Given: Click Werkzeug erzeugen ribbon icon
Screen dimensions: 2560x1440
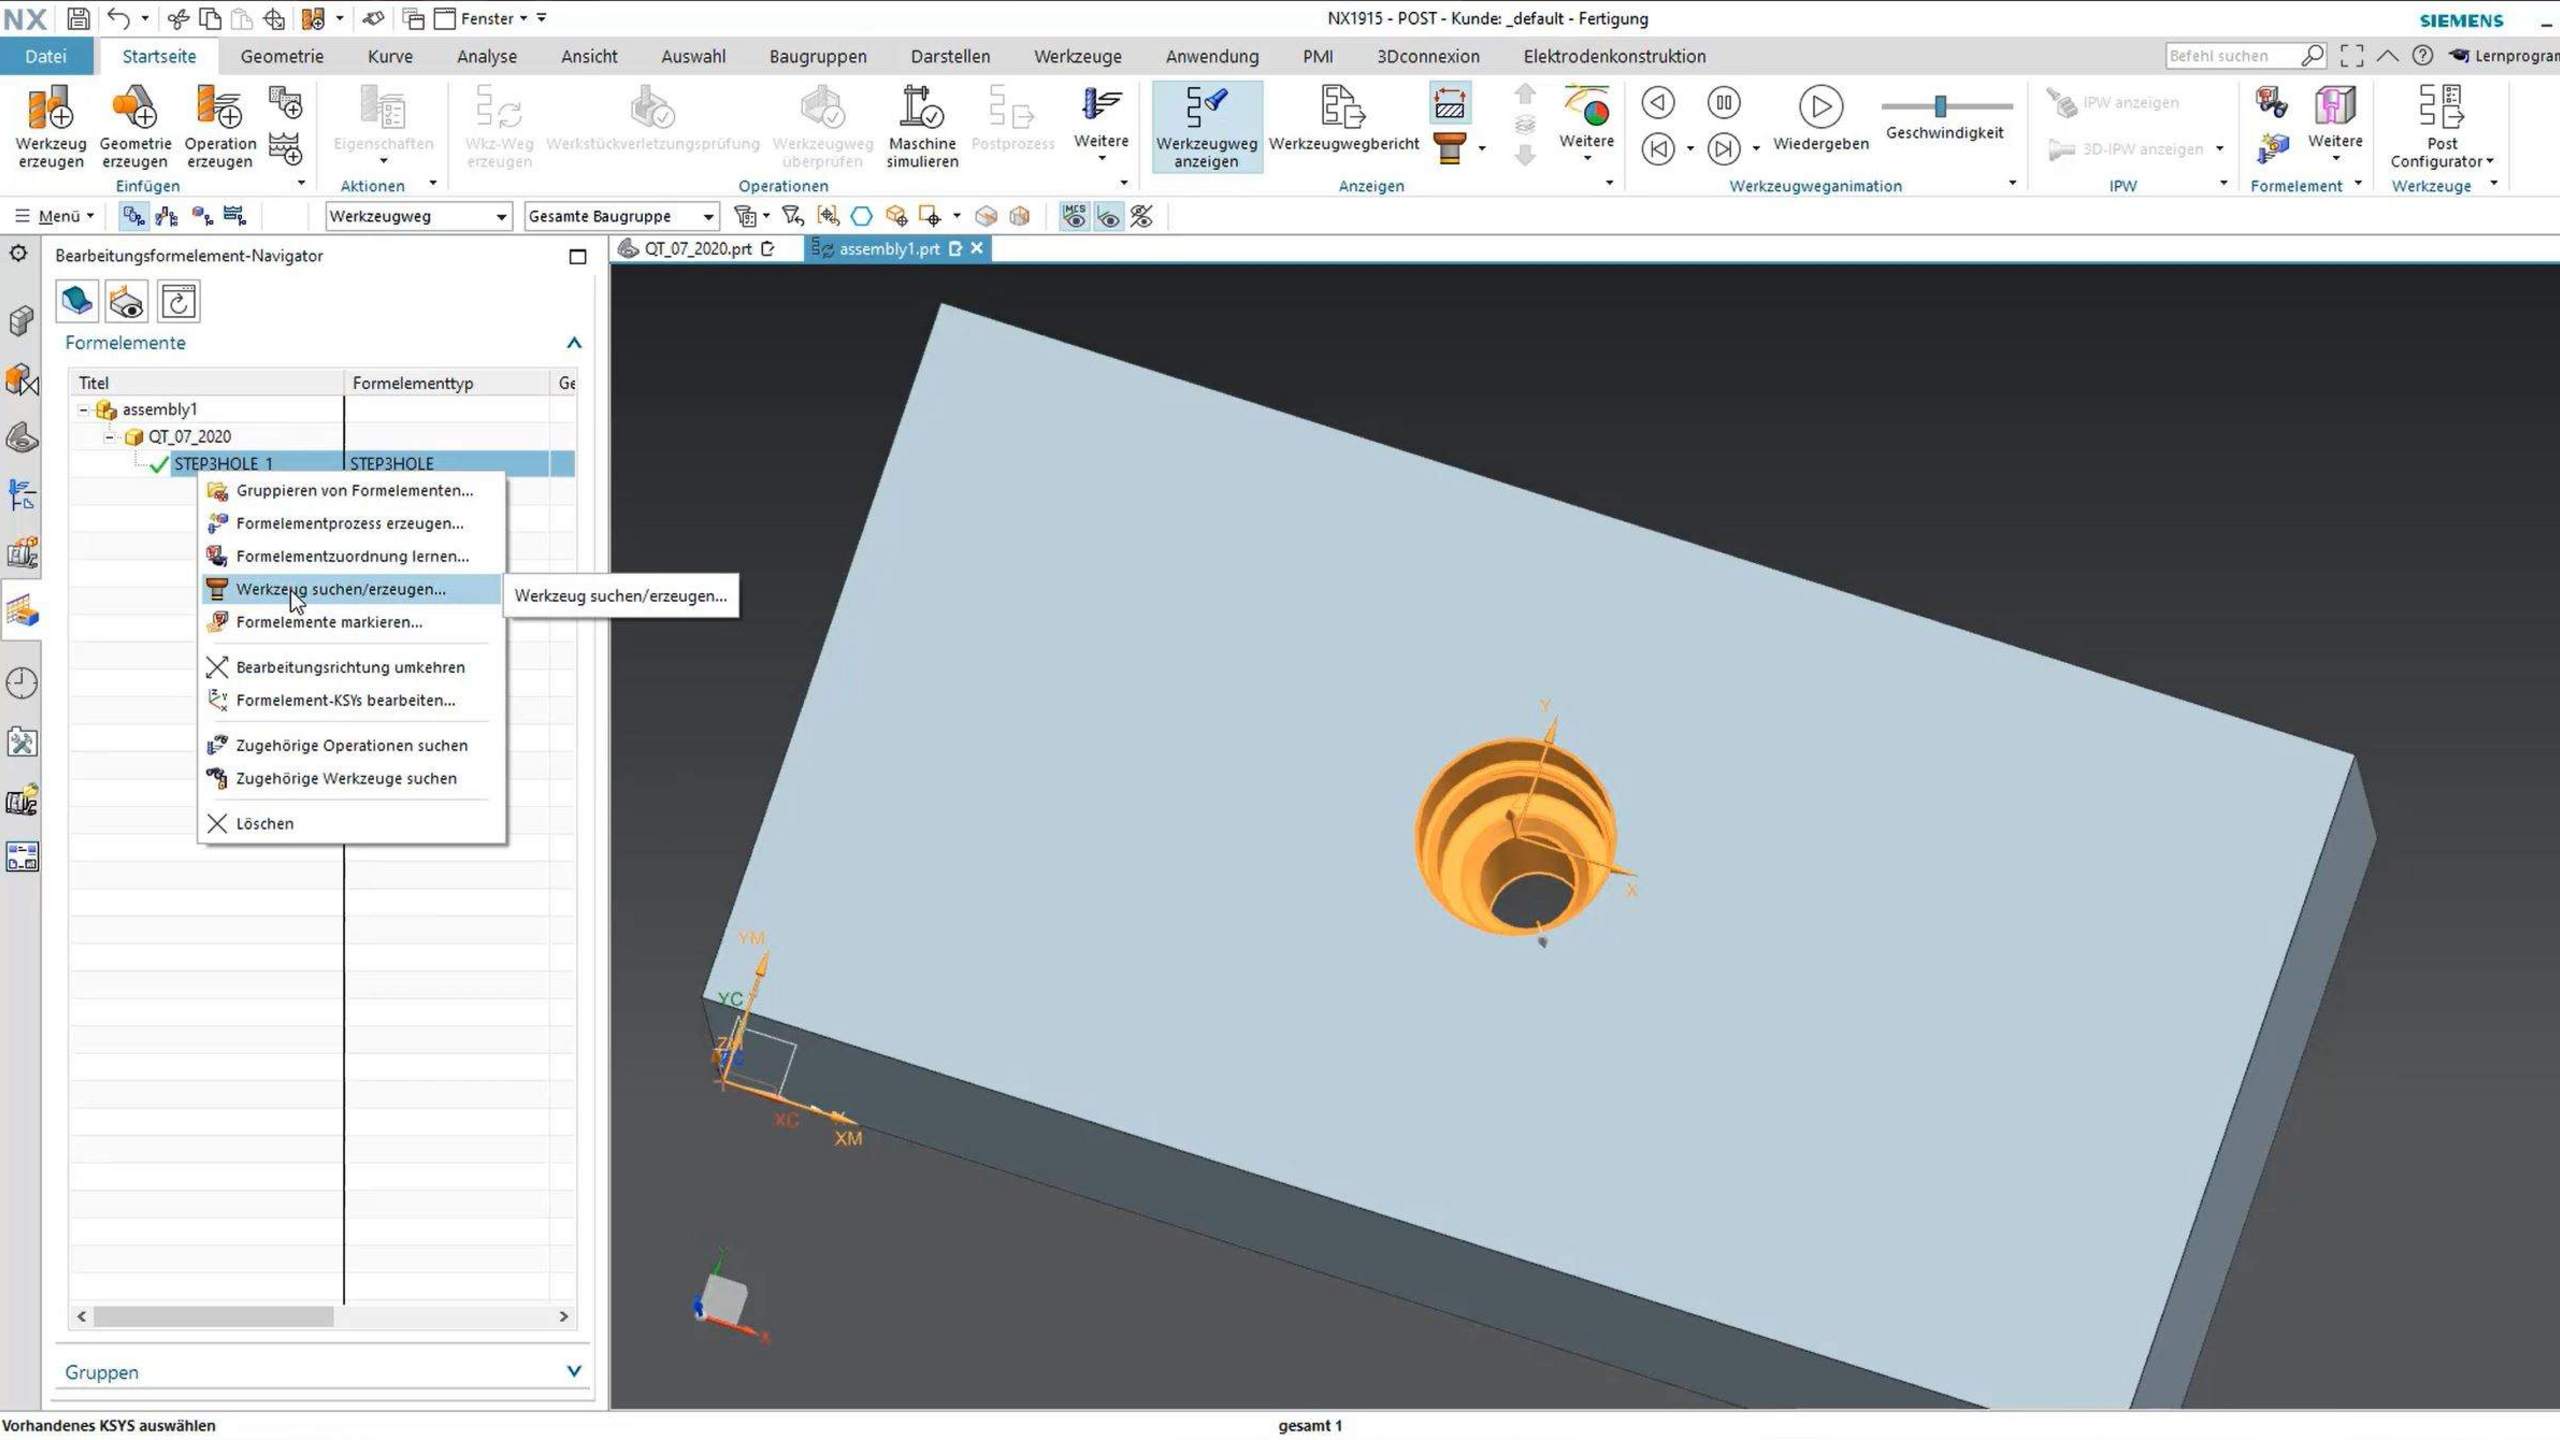Looking at the screenshot, I should 50,126.
